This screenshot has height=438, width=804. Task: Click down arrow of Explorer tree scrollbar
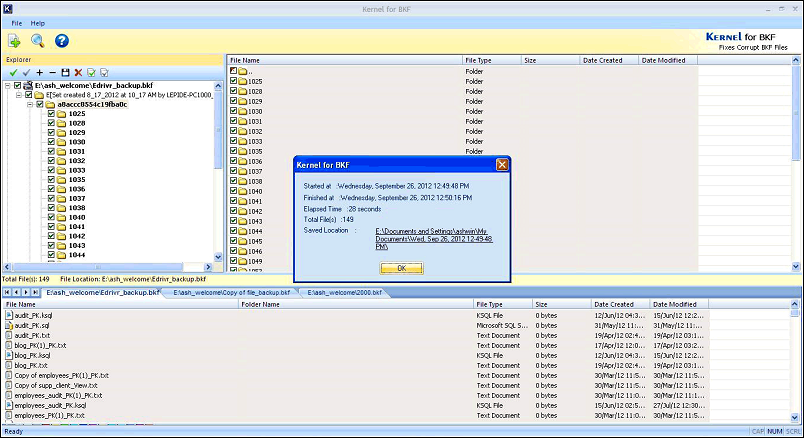coord(218,257)
